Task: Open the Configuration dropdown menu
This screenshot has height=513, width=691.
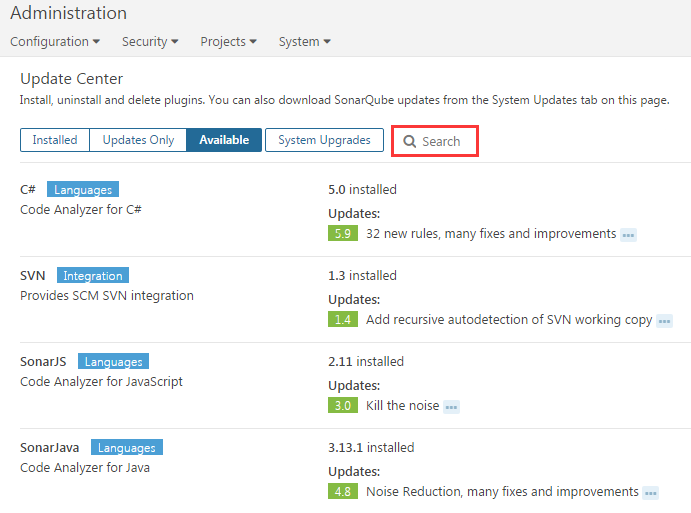Action: point(55,41)
